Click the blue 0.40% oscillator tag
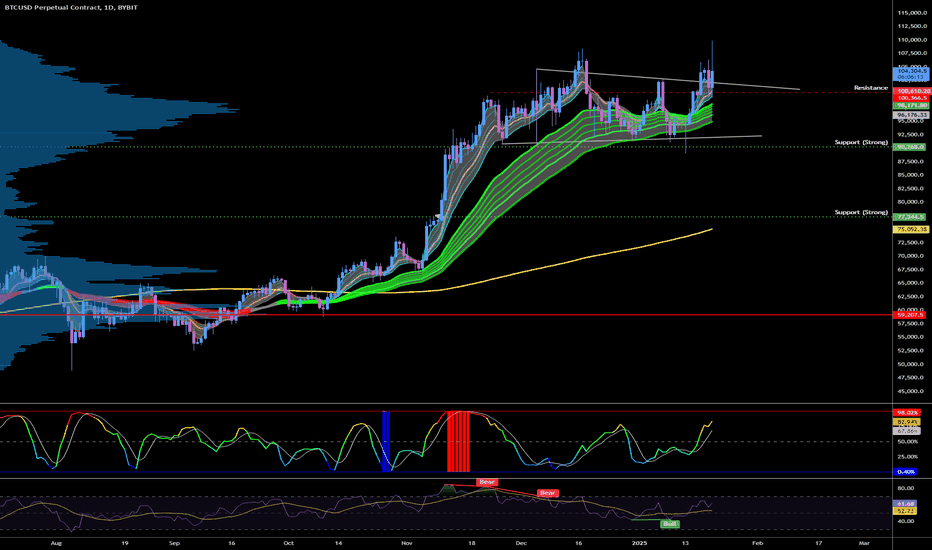The image size is (932, 550). coord(906,472)
